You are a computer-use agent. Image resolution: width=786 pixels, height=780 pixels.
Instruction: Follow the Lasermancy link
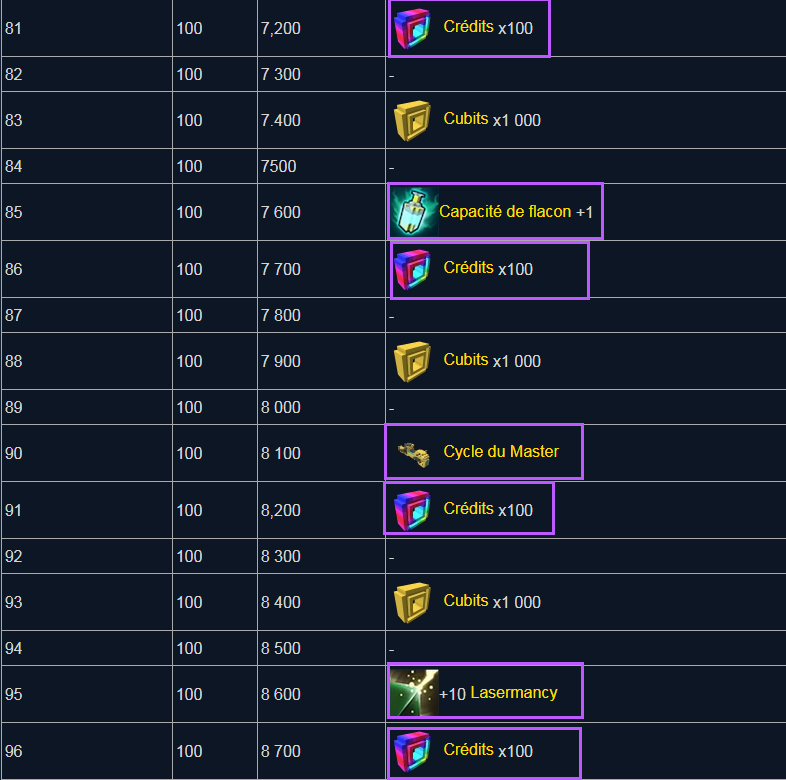coord(514,693)
